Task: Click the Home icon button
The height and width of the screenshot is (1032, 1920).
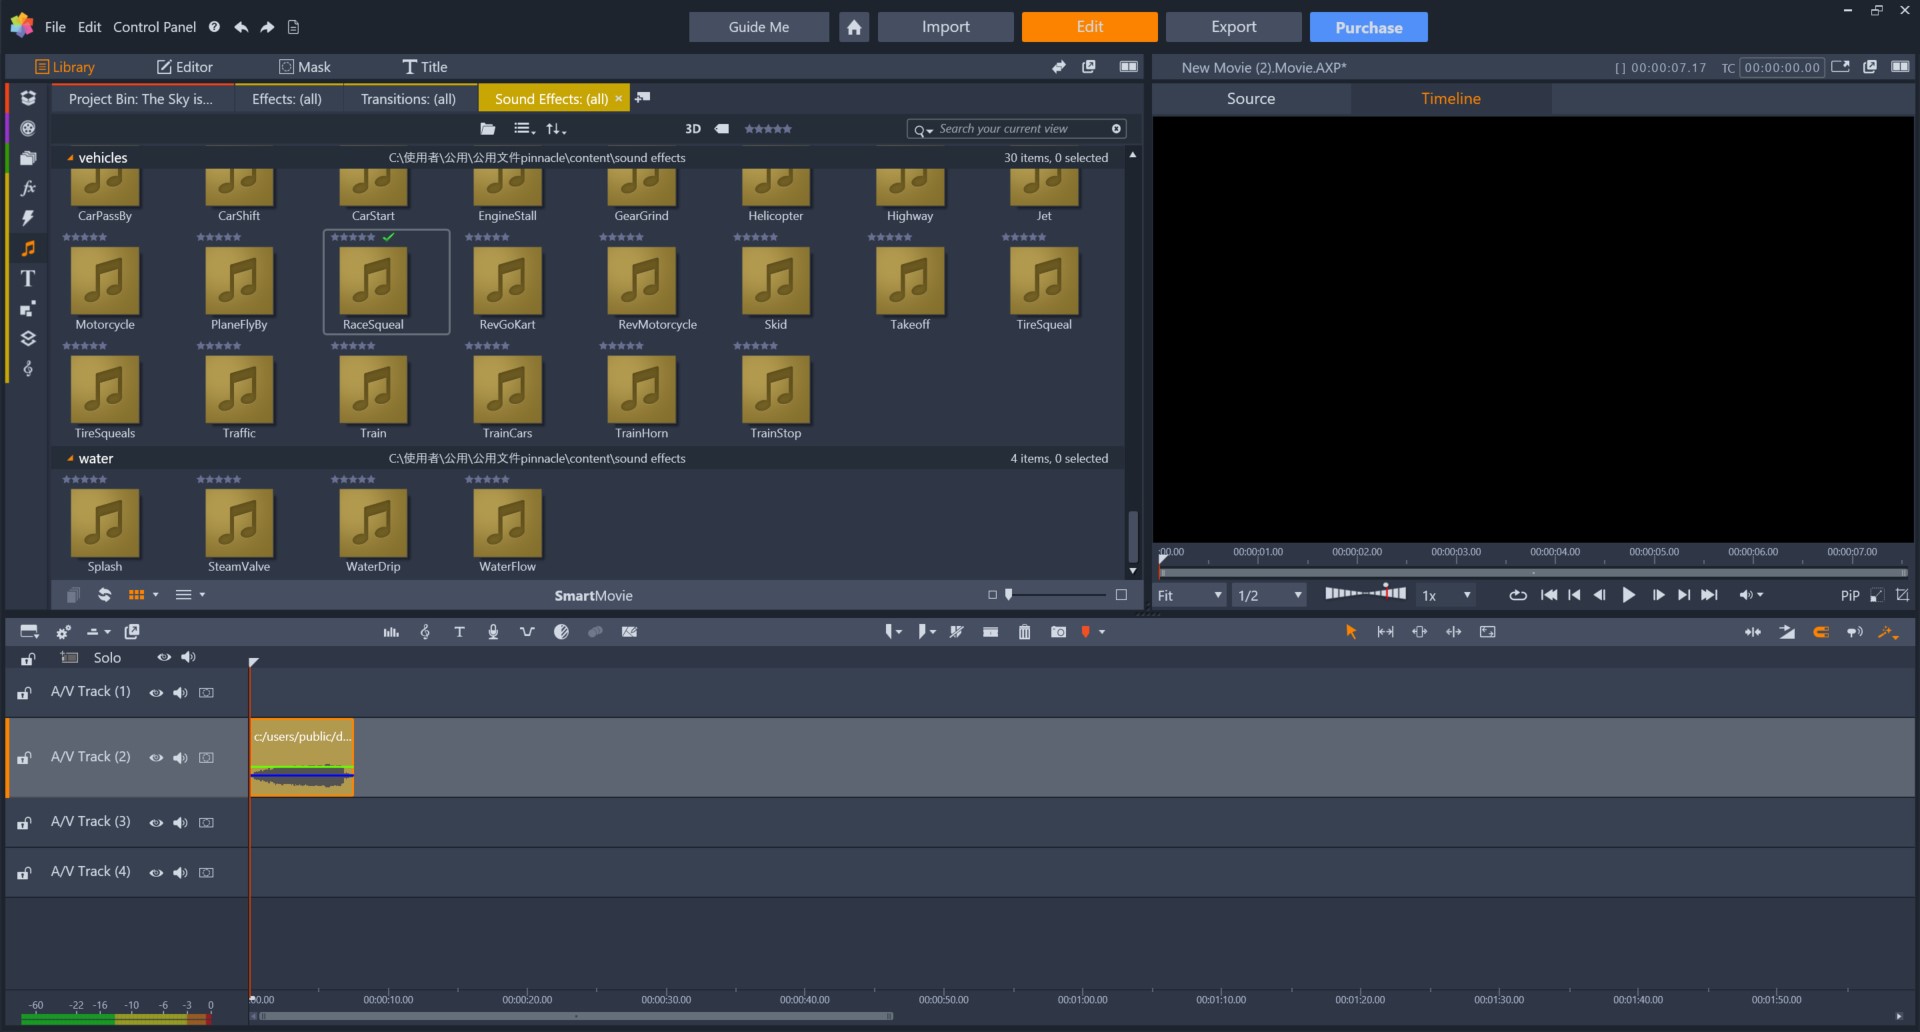Action: click(854, 27)
